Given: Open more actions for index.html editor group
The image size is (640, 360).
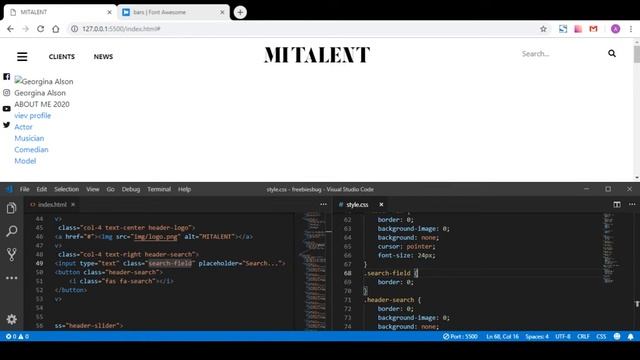Looking at the screenshot, I should (324, 204).
